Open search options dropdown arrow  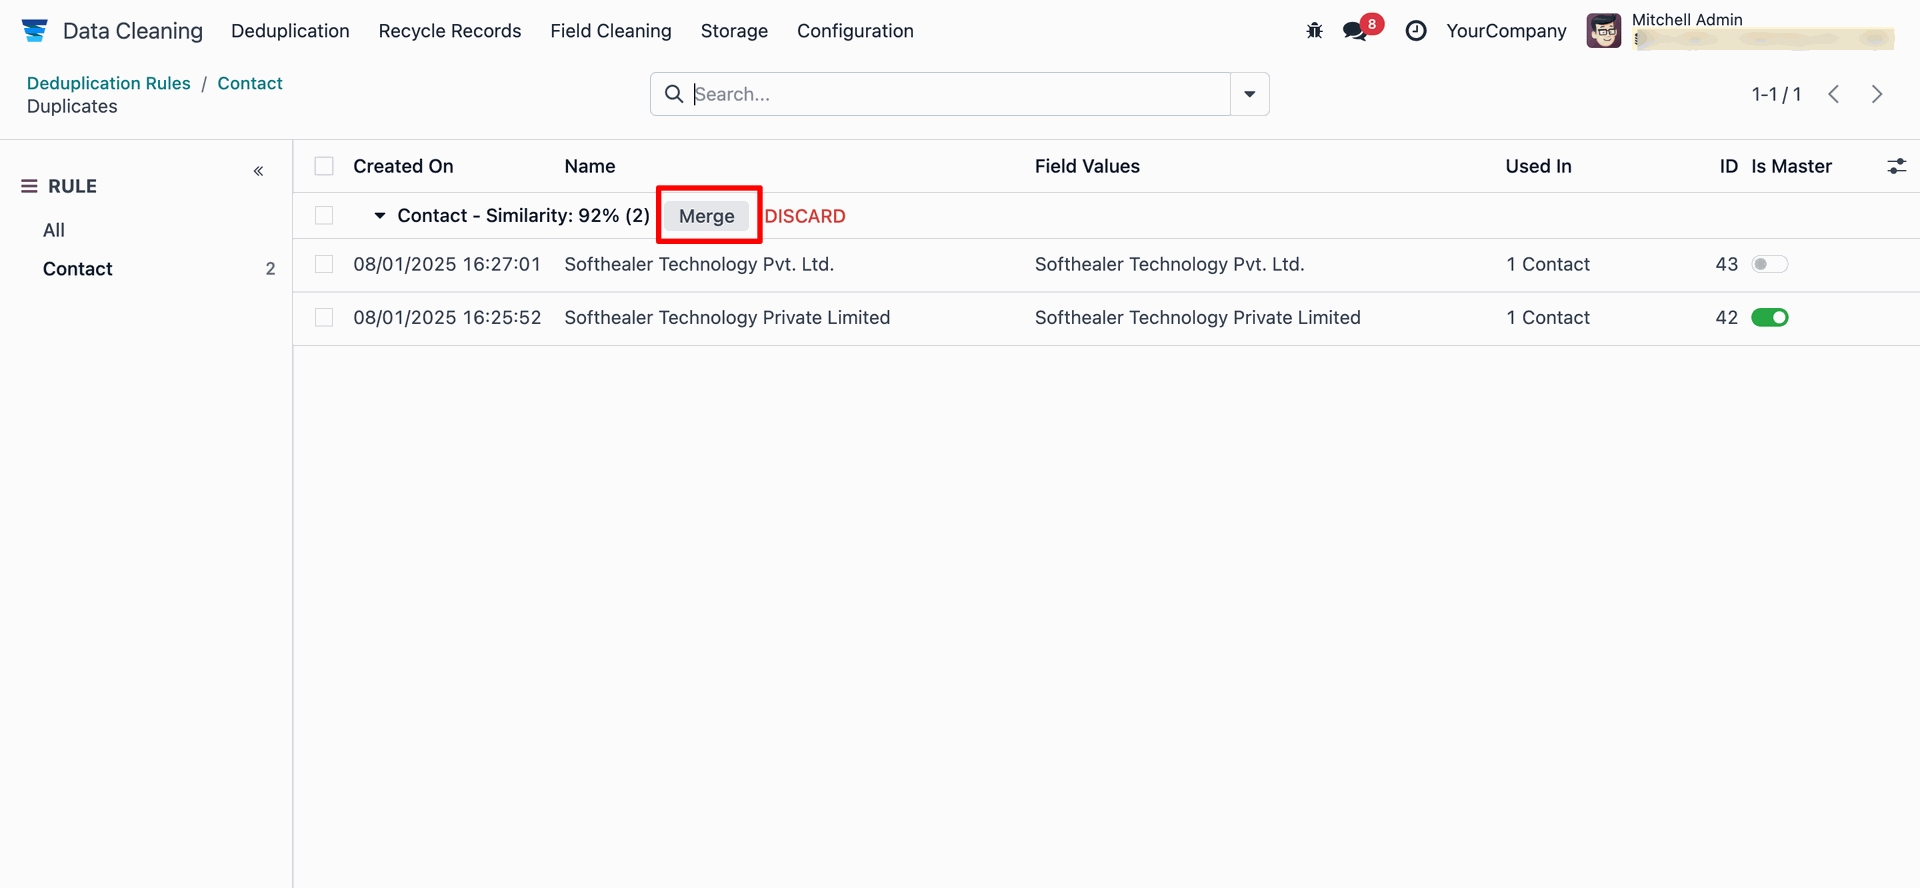point(1249,94)
